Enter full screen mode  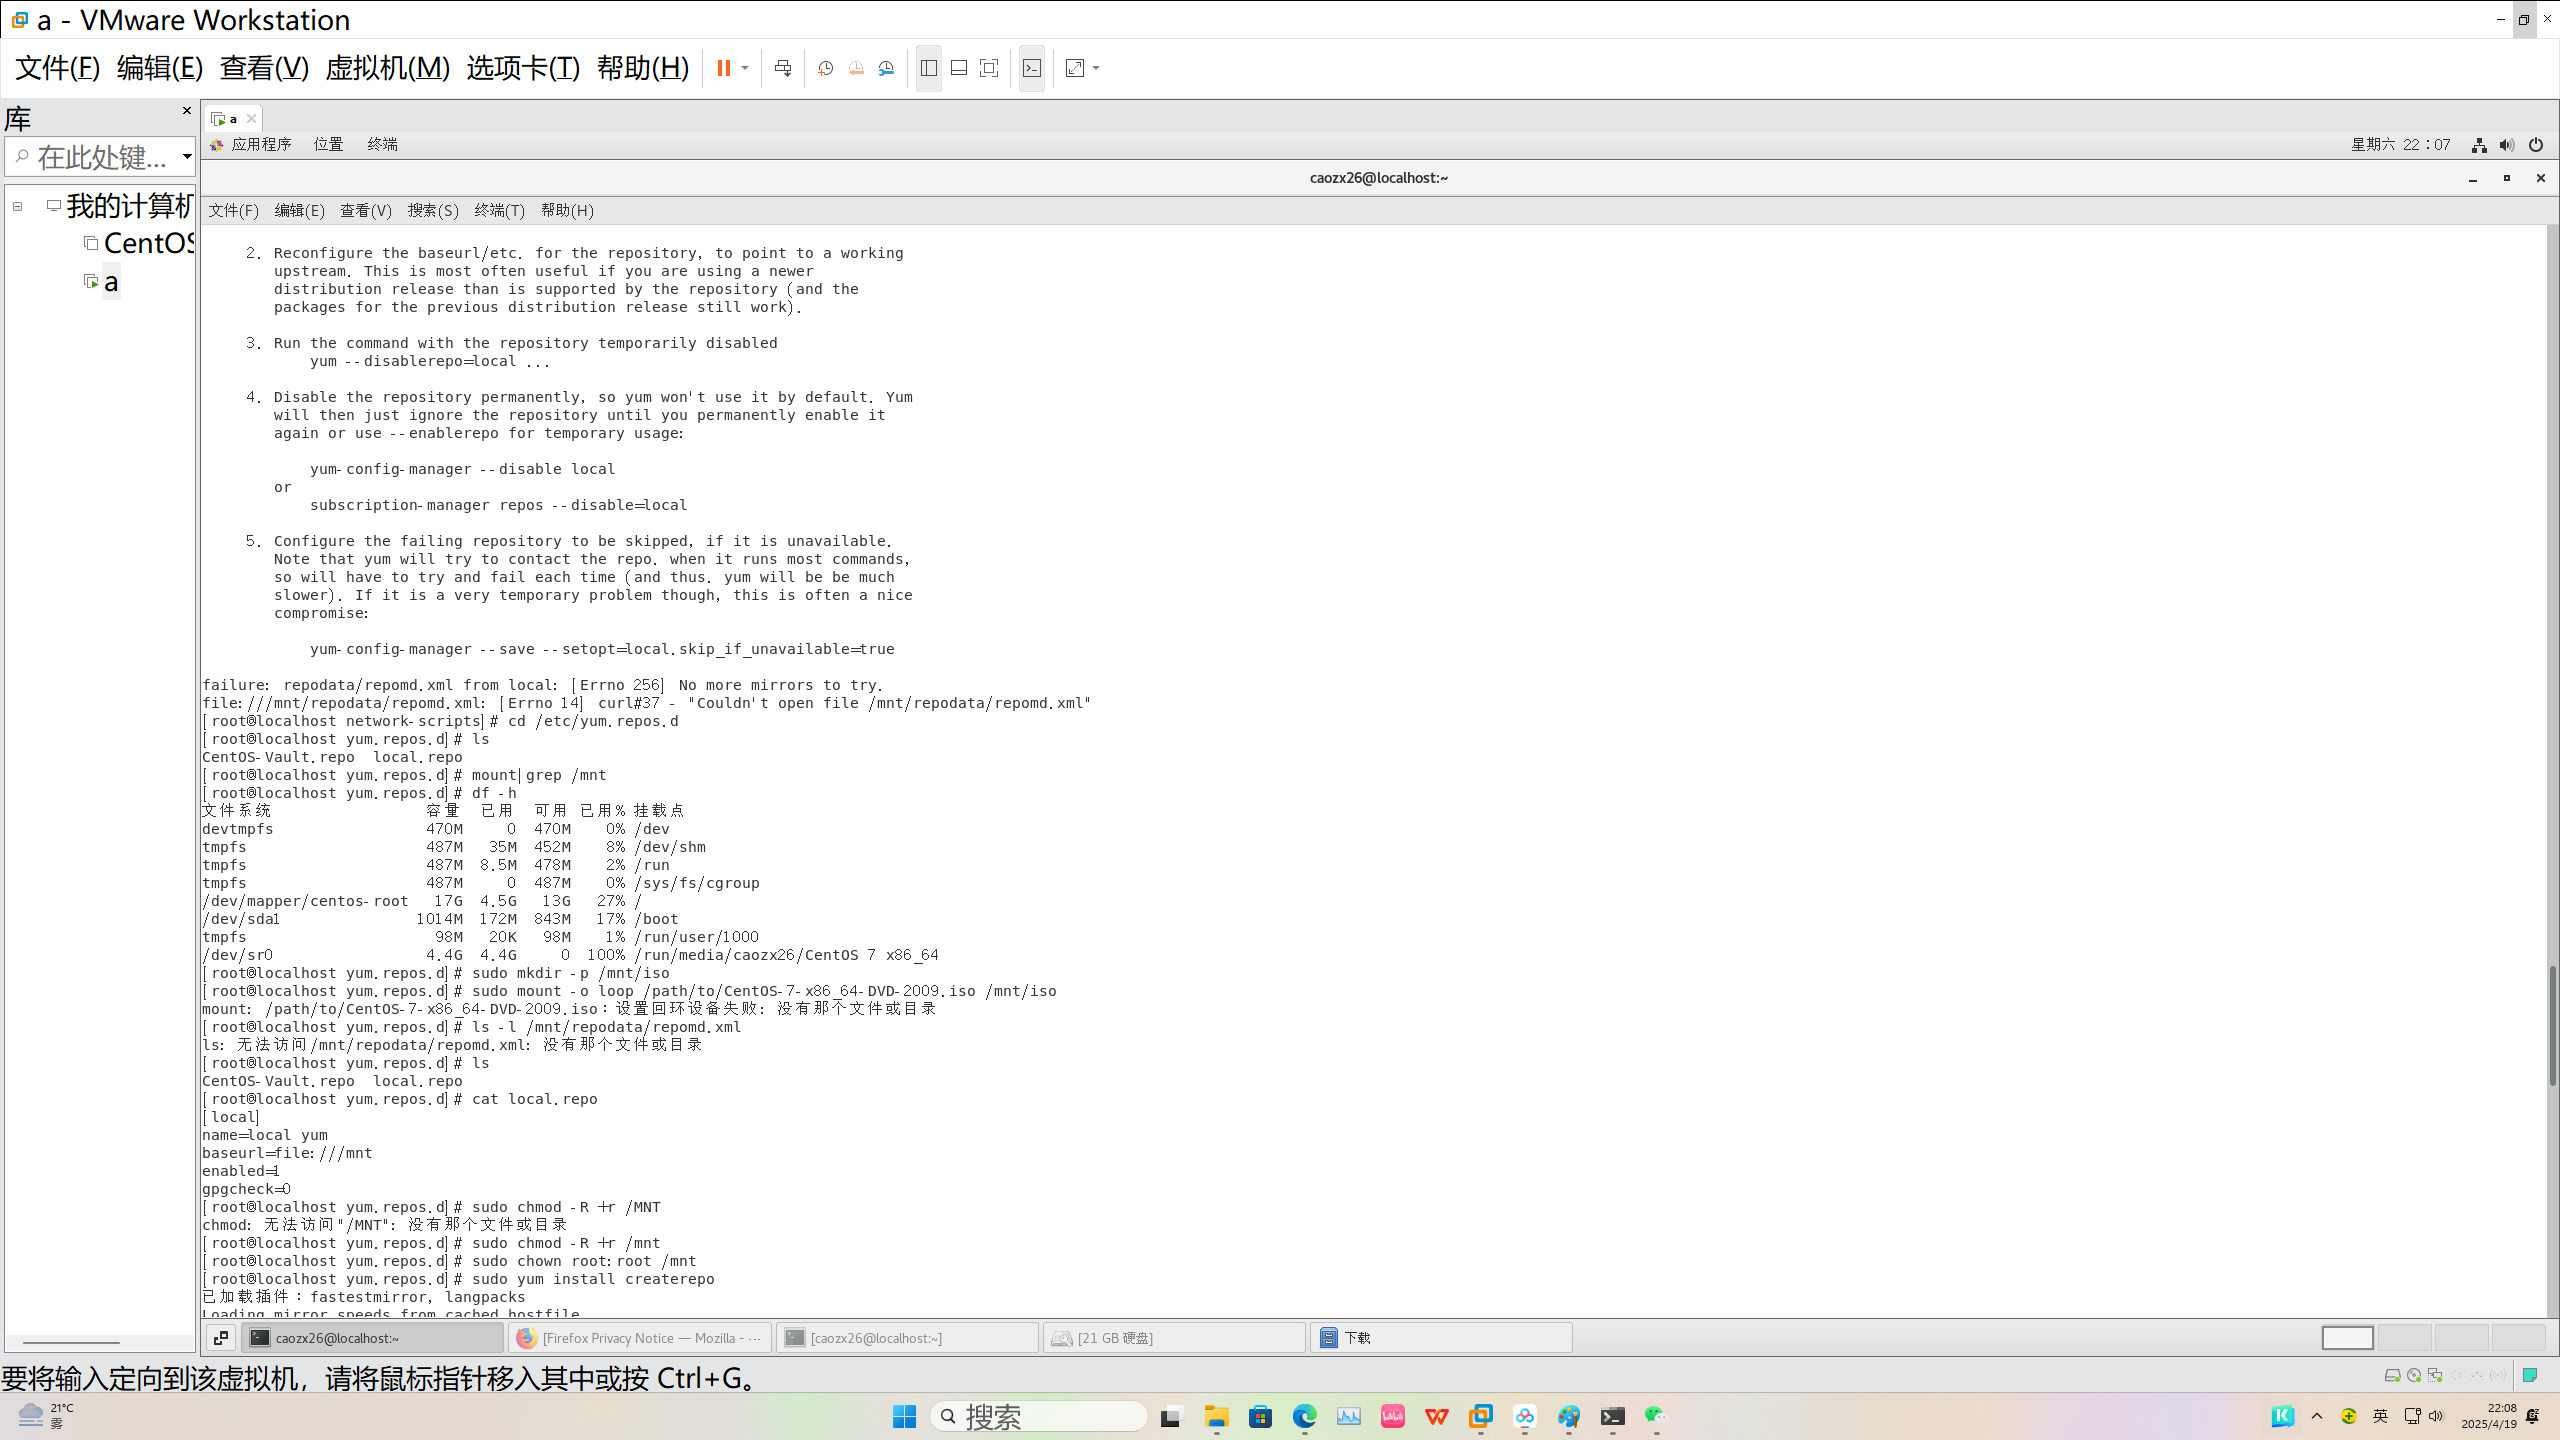pos(989,68)
